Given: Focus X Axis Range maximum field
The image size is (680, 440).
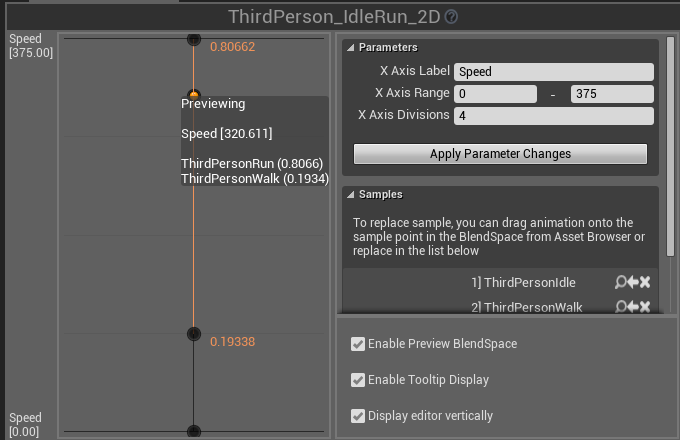Looking at the screenshot, I should [612, 94].
